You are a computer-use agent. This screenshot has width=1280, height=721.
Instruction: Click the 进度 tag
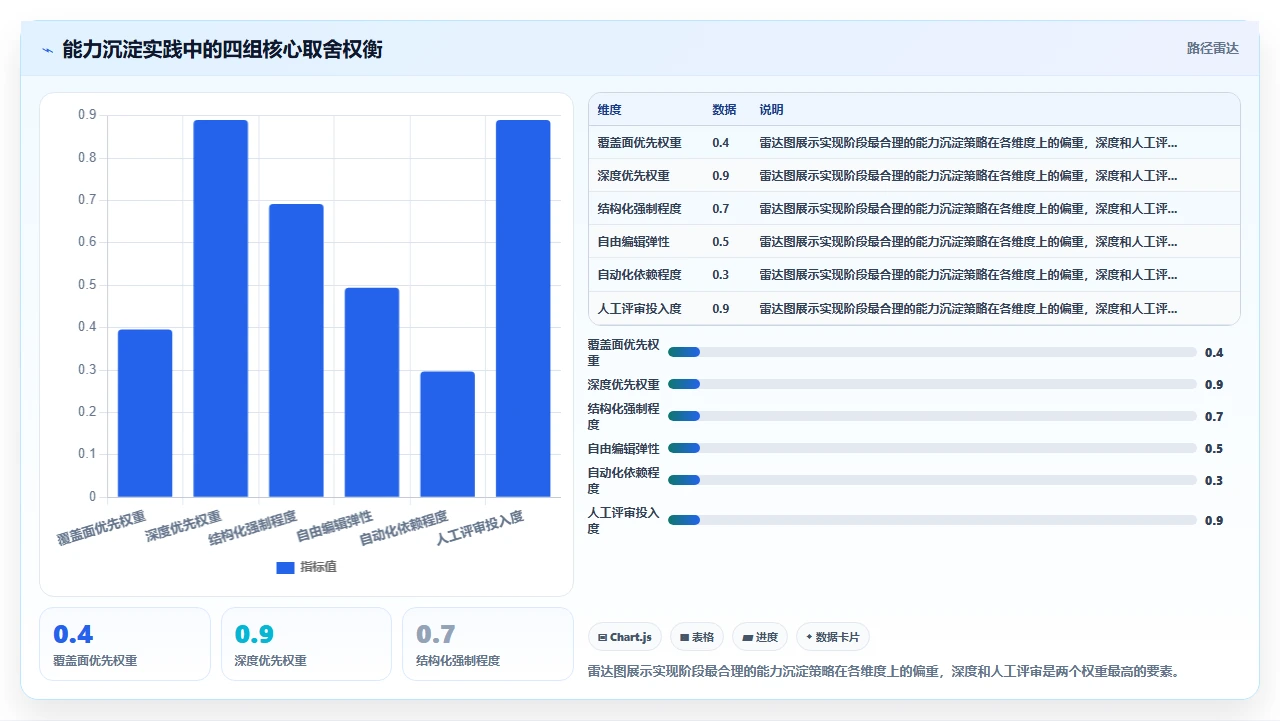(760, 637)
